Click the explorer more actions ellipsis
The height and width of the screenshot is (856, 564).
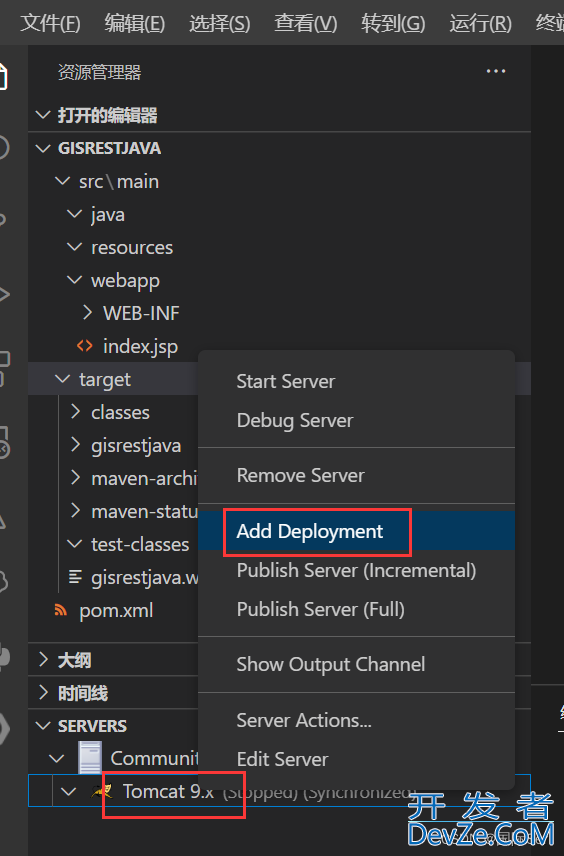pos(496,71)
